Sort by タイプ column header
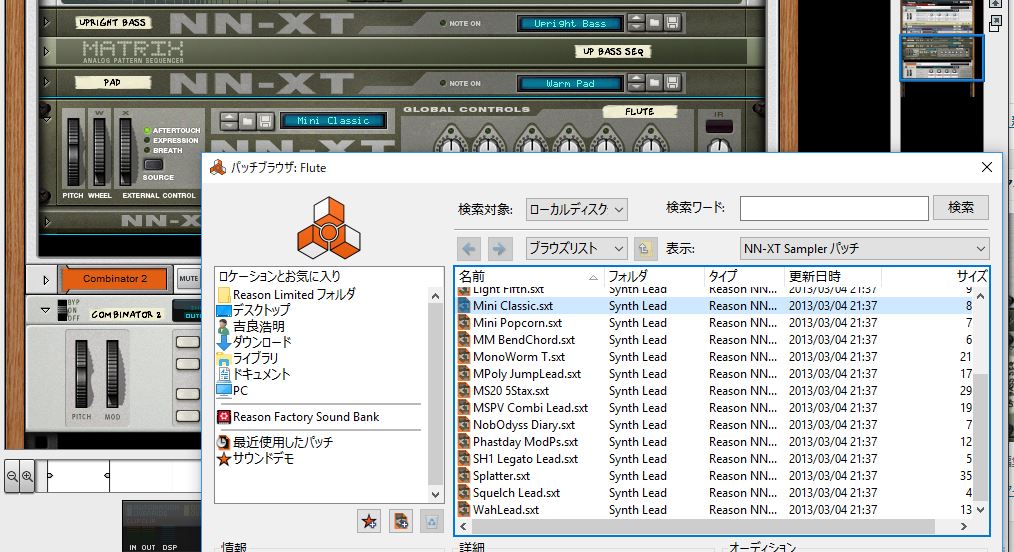The height and width of the screenshot is (552, 1014). pos(744,277)
